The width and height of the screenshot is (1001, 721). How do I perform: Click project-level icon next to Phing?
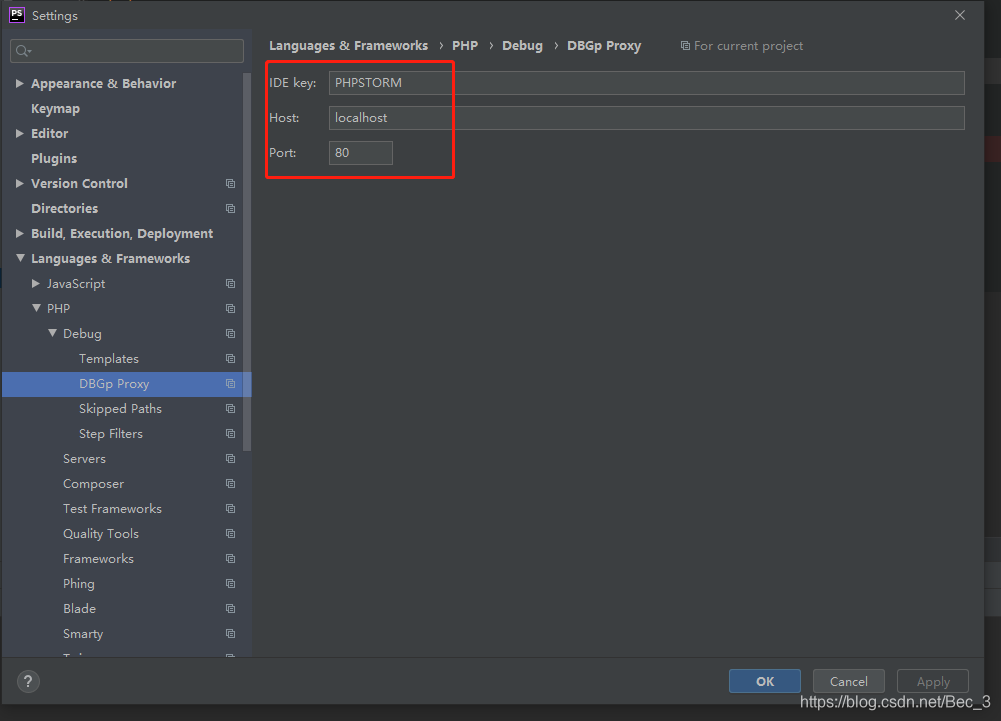tap(230, 584)
